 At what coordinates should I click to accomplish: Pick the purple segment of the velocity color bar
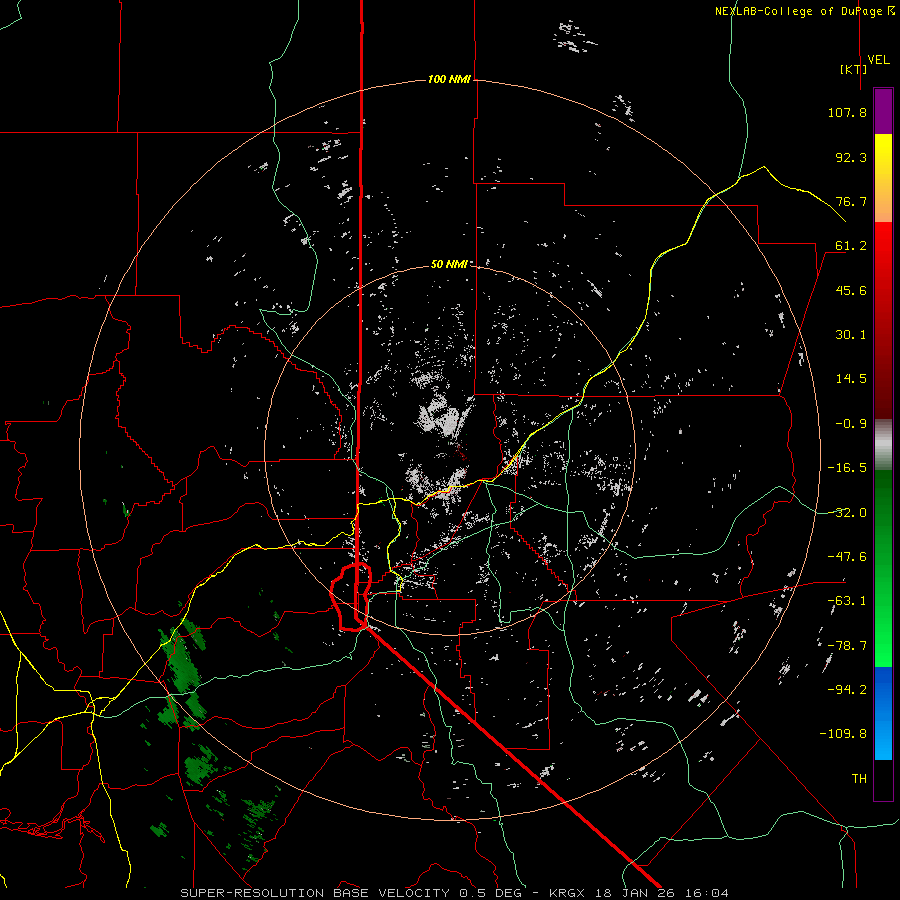883,111
